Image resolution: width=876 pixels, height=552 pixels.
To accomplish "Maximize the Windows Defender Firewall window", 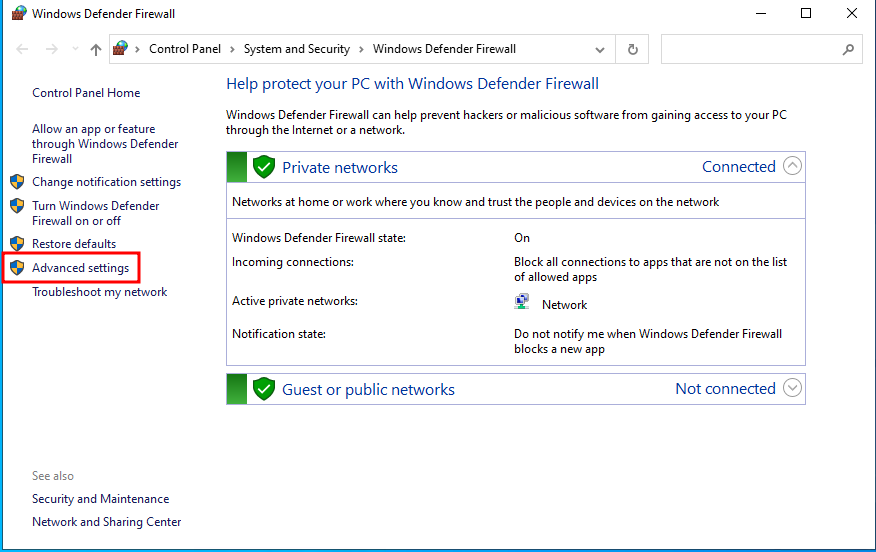I will click(806, 13).
